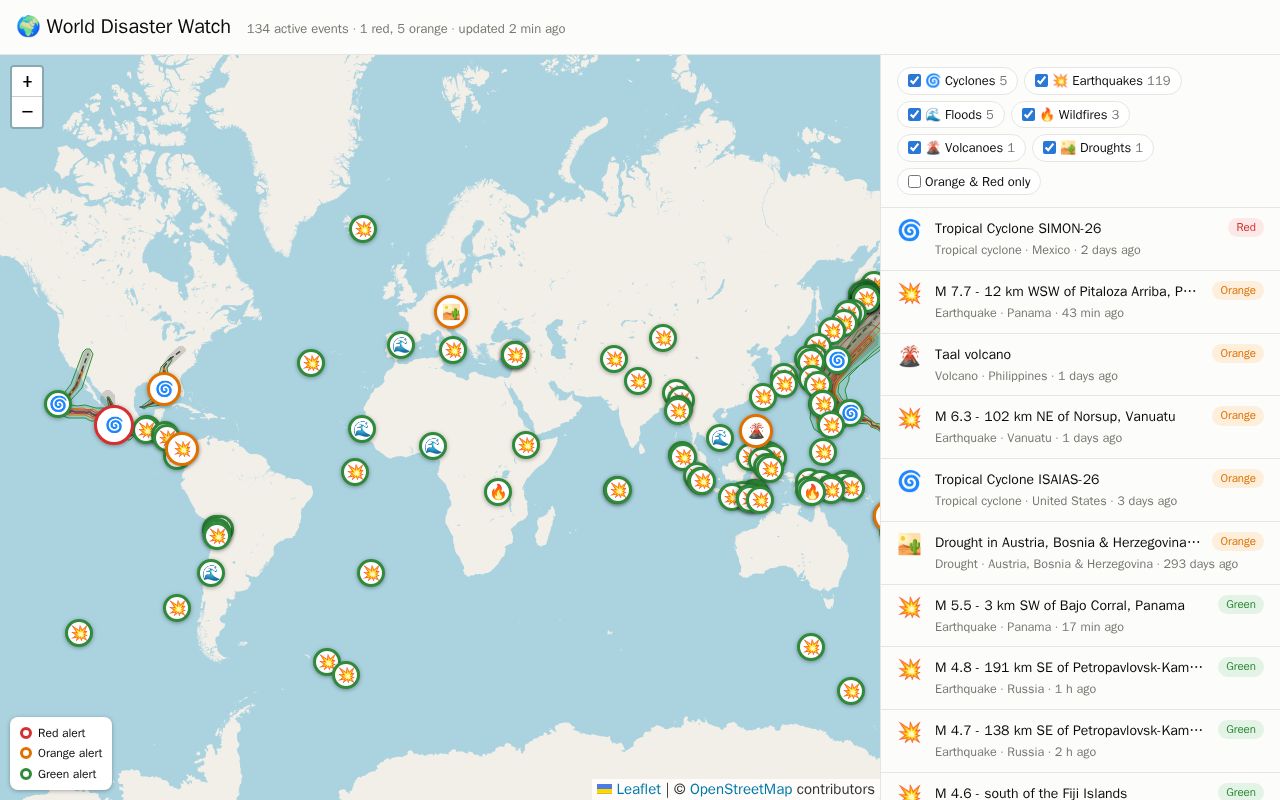The width and height of the screenshot is (1280, 800).
Task: Click the earthquake marker over Greenland
Action: point(363,229)
